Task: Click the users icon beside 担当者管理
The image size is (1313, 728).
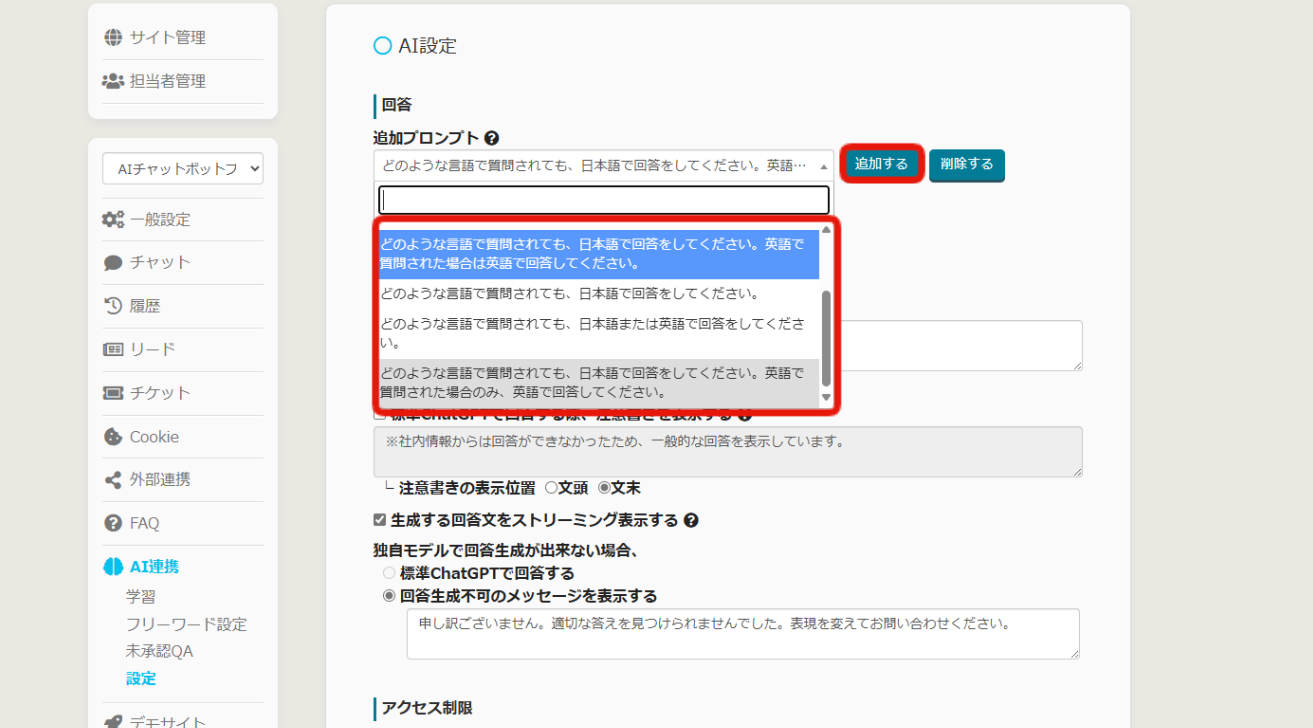Action: pyautogui.click(x=113, y=81)
